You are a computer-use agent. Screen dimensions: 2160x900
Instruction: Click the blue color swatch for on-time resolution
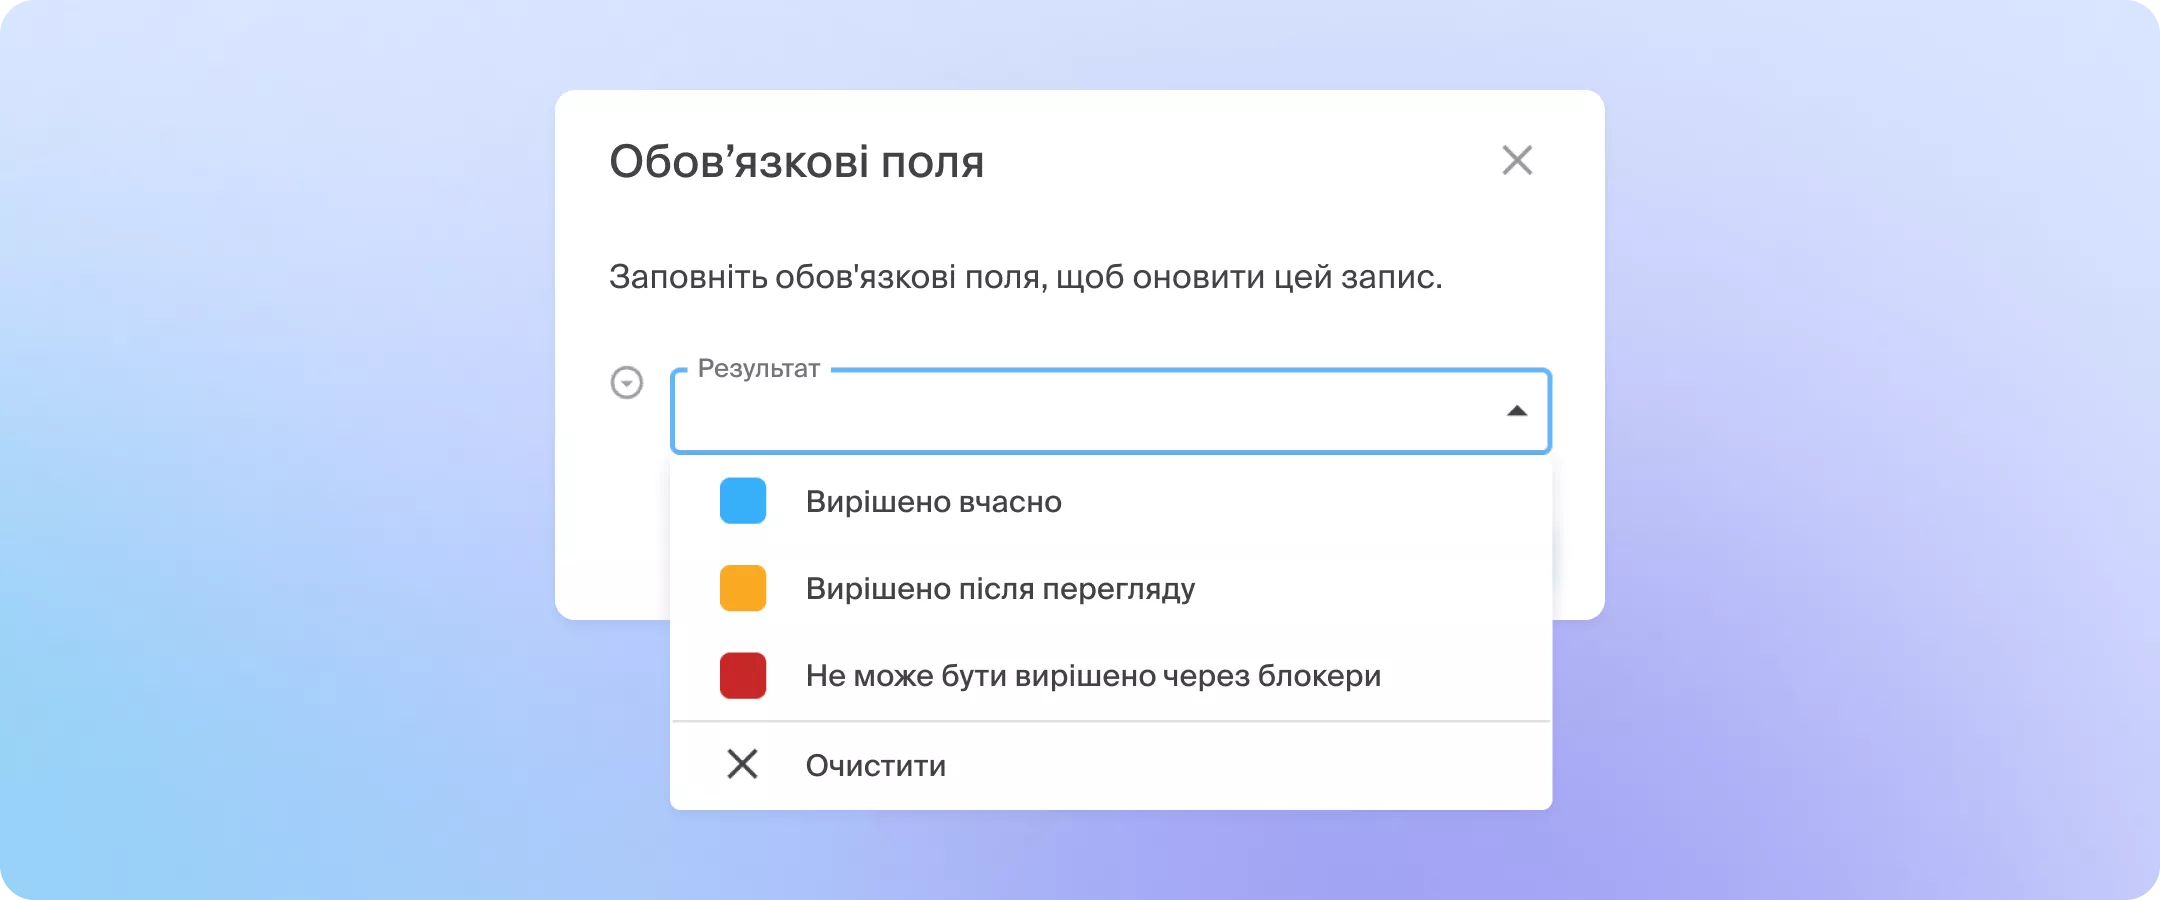click(x=741, y=501)
